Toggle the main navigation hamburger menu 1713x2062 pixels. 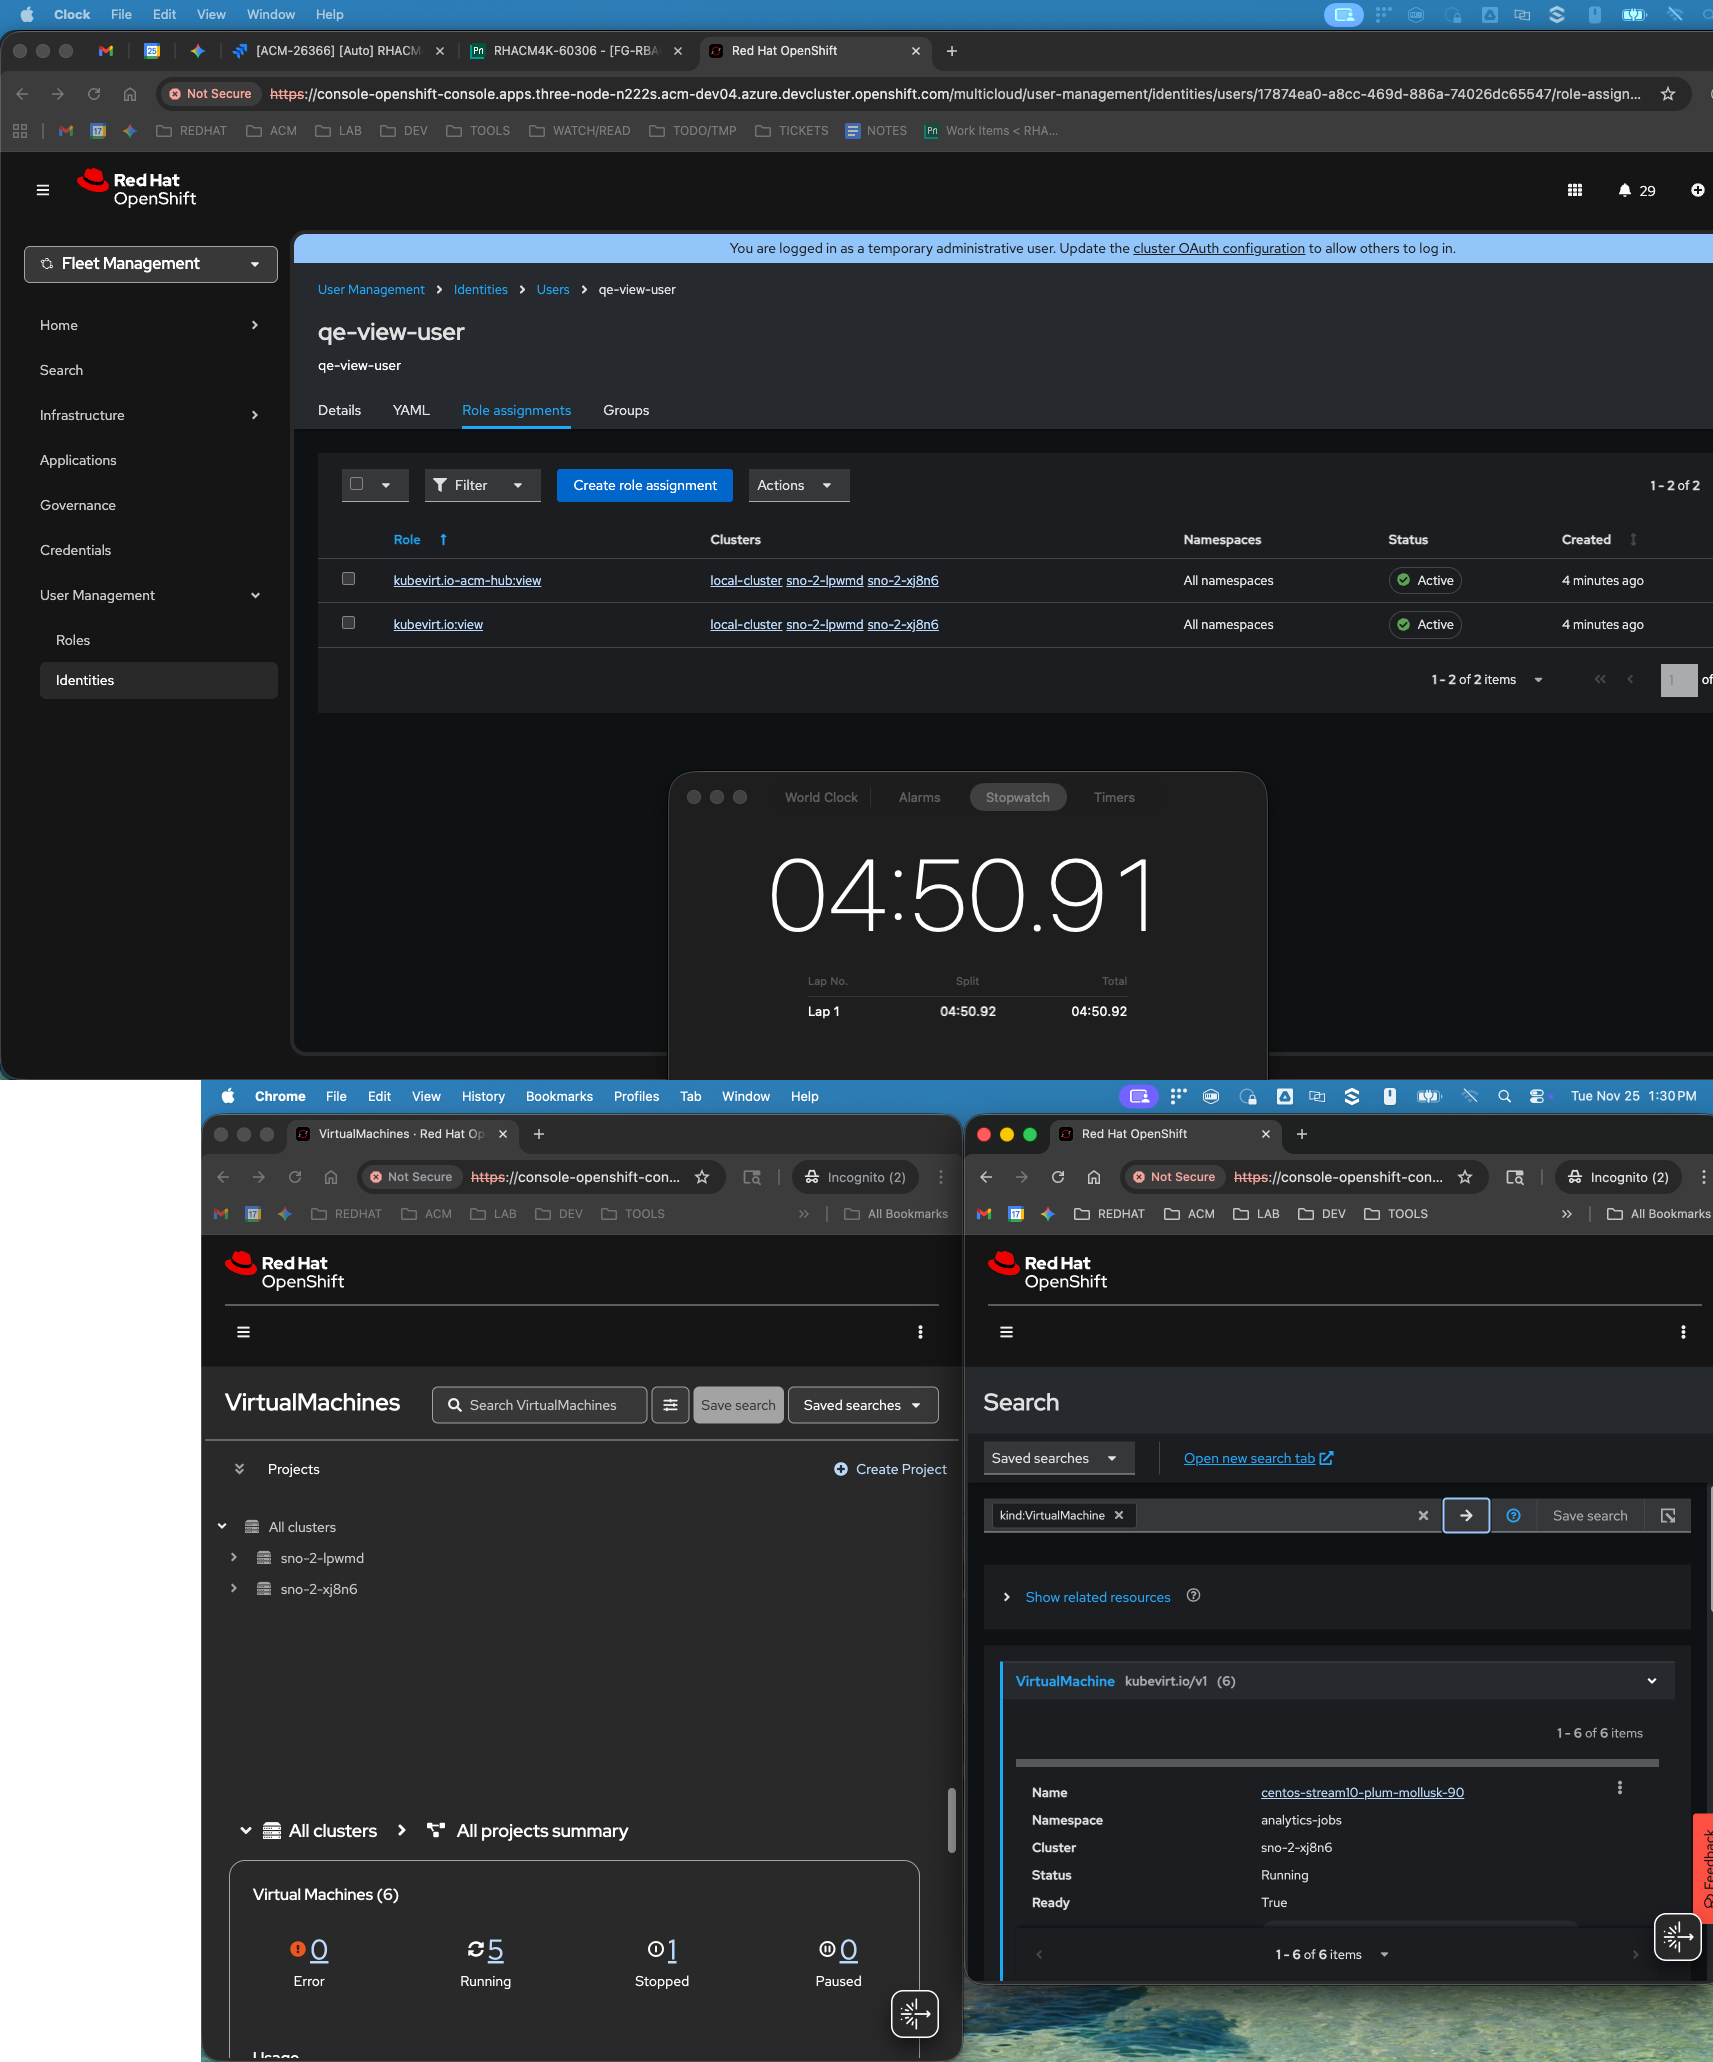43,190
